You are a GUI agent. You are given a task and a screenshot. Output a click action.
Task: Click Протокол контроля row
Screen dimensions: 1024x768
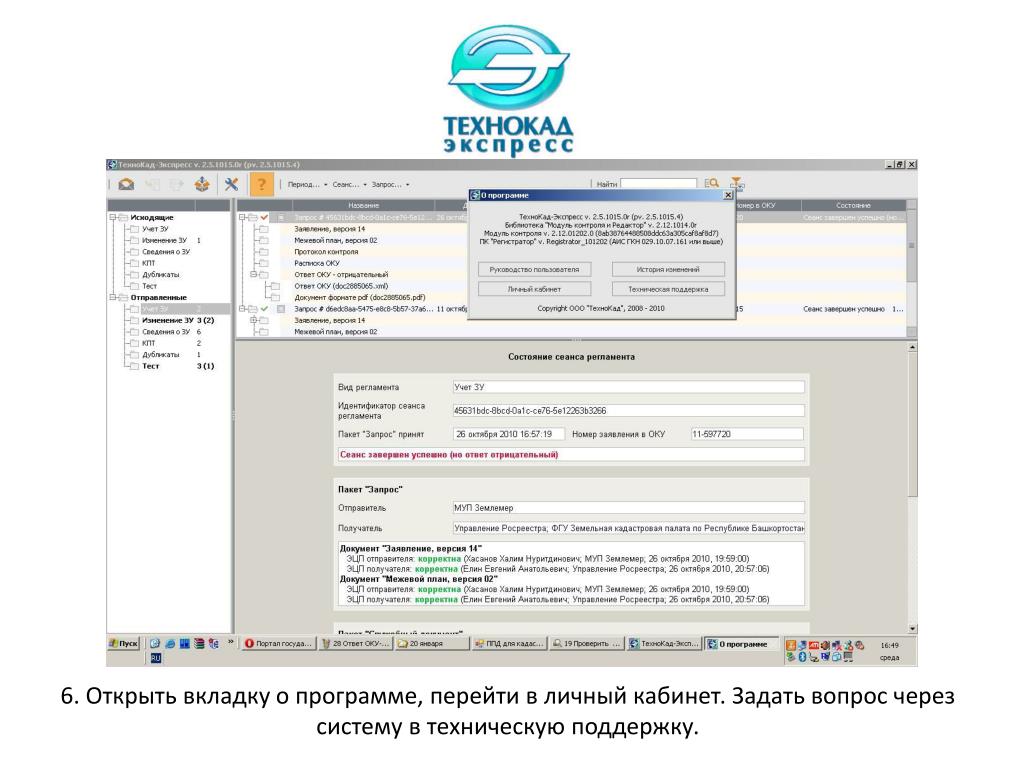pos(326,251)
